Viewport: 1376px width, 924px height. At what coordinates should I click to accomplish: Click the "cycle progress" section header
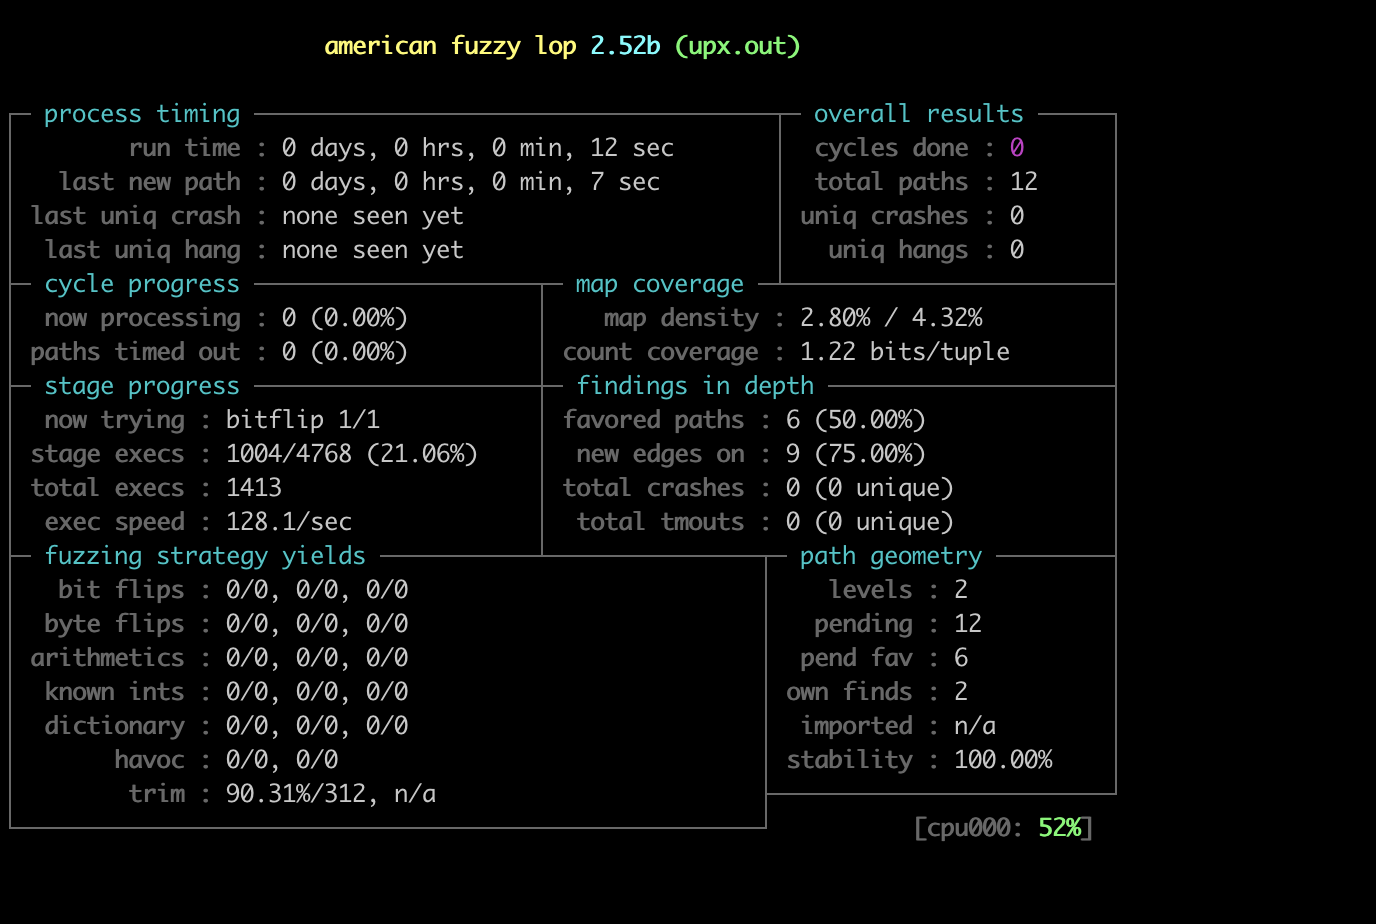[142, 284]
